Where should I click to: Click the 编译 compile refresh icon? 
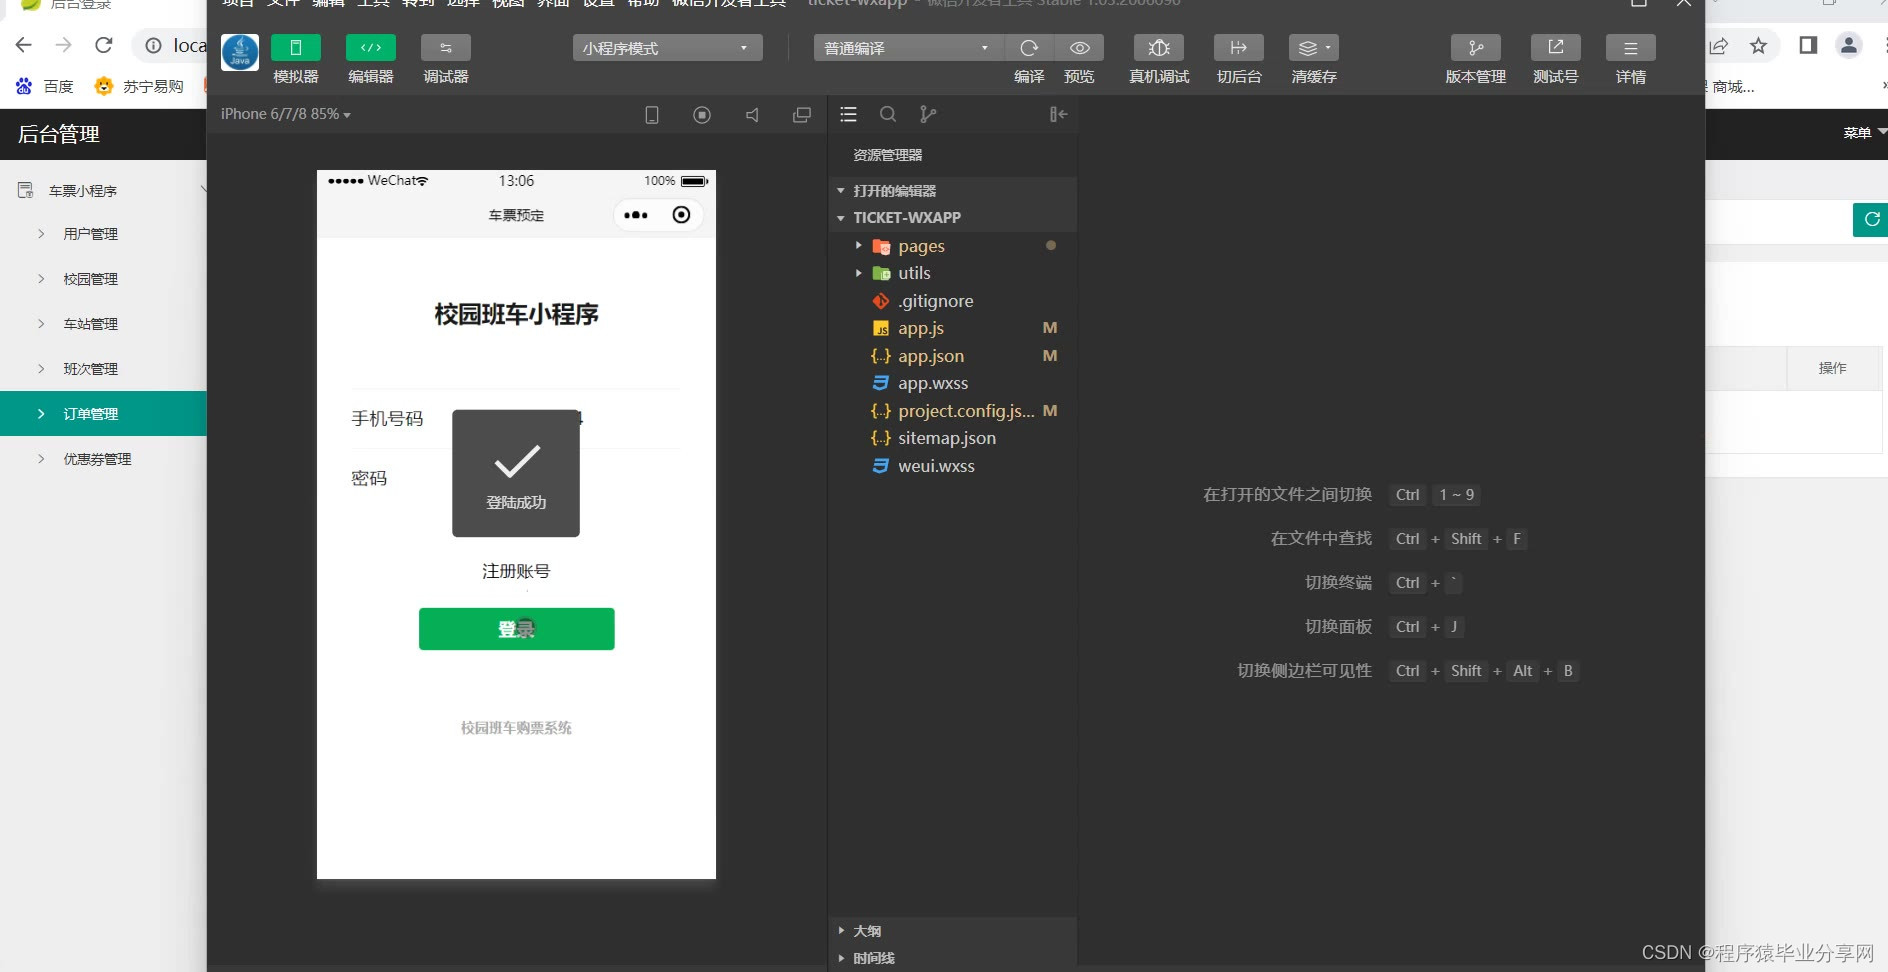pyautogui.click(x=1029, y=48)
